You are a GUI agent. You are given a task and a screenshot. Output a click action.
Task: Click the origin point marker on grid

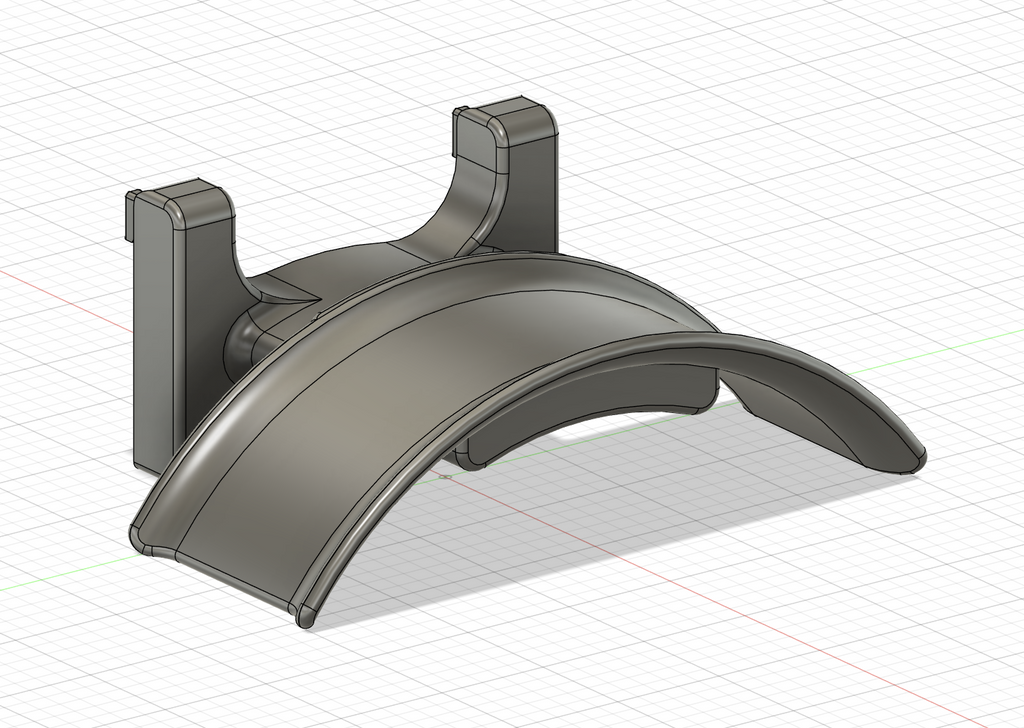[x=446, y=476]
